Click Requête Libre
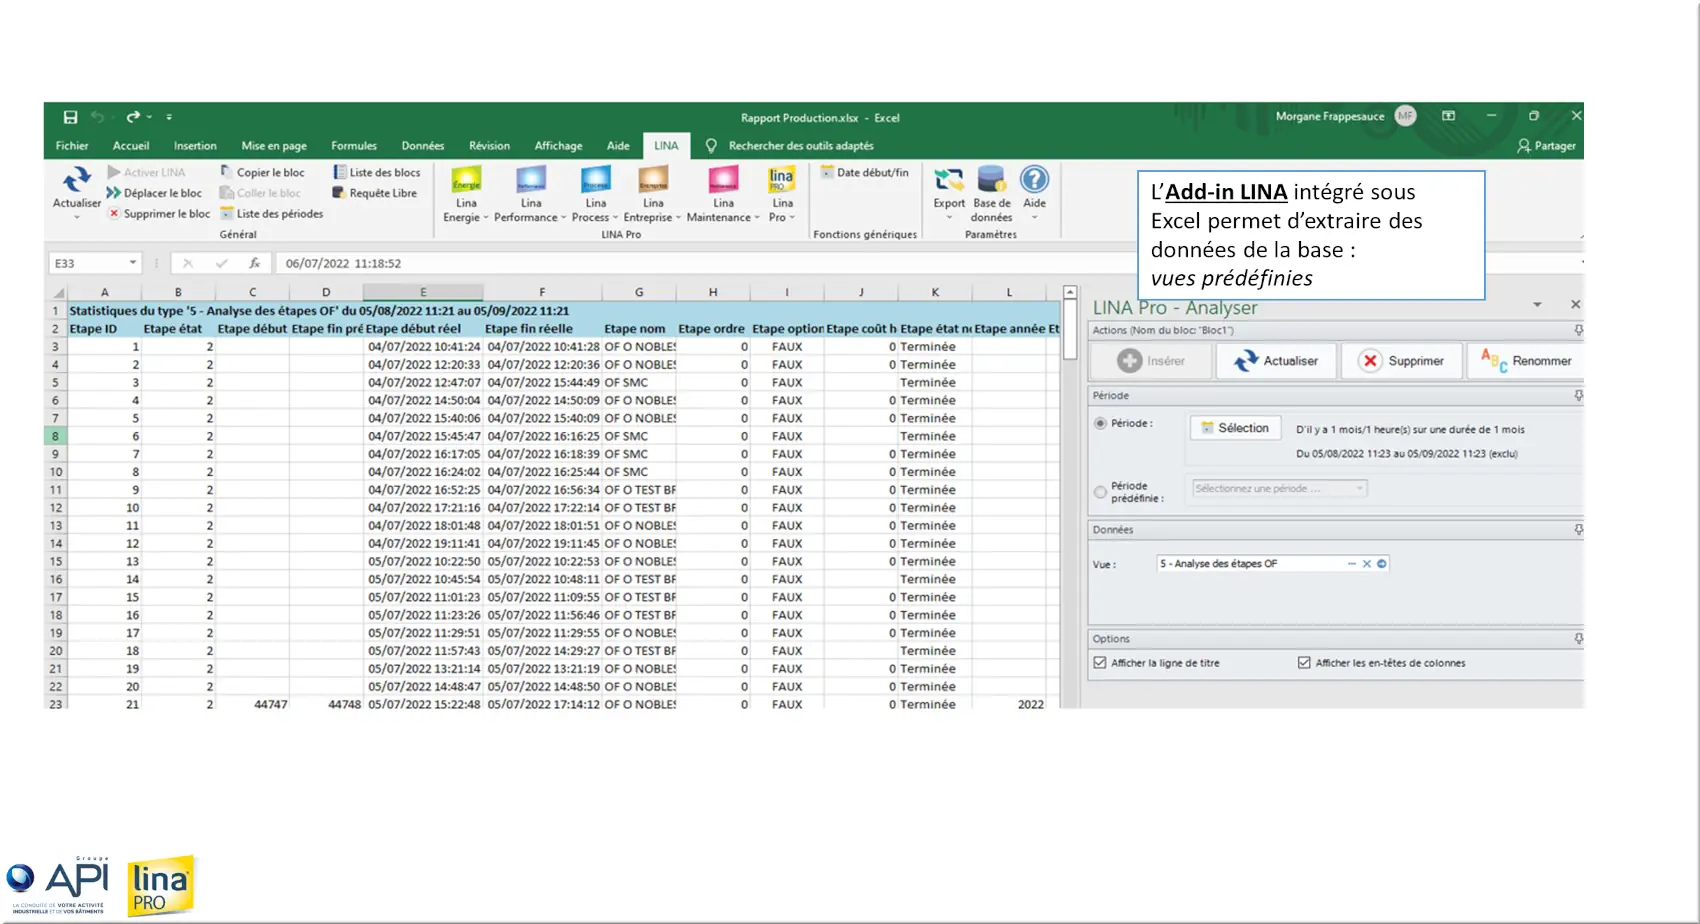1700x924 pixels. (374, 193)
